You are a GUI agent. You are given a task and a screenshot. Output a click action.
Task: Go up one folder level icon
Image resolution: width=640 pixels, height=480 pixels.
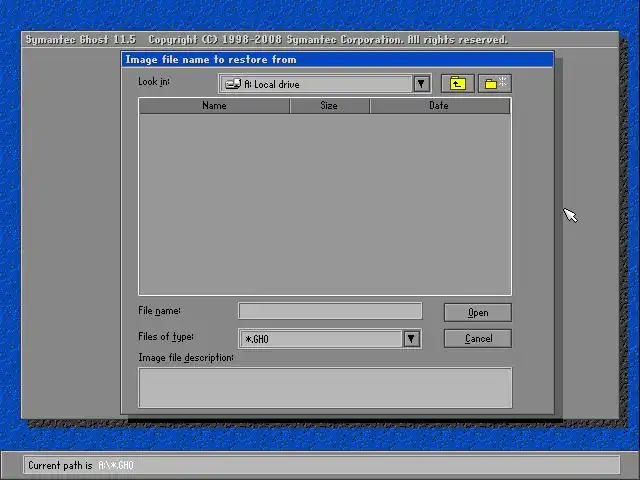point(458,84)
